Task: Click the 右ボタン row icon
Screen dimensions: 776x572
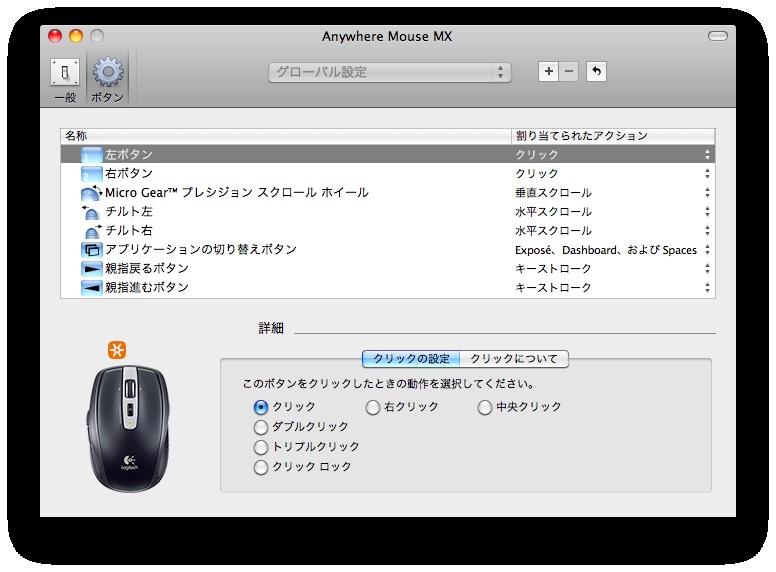Action: [x=92, y=174]
